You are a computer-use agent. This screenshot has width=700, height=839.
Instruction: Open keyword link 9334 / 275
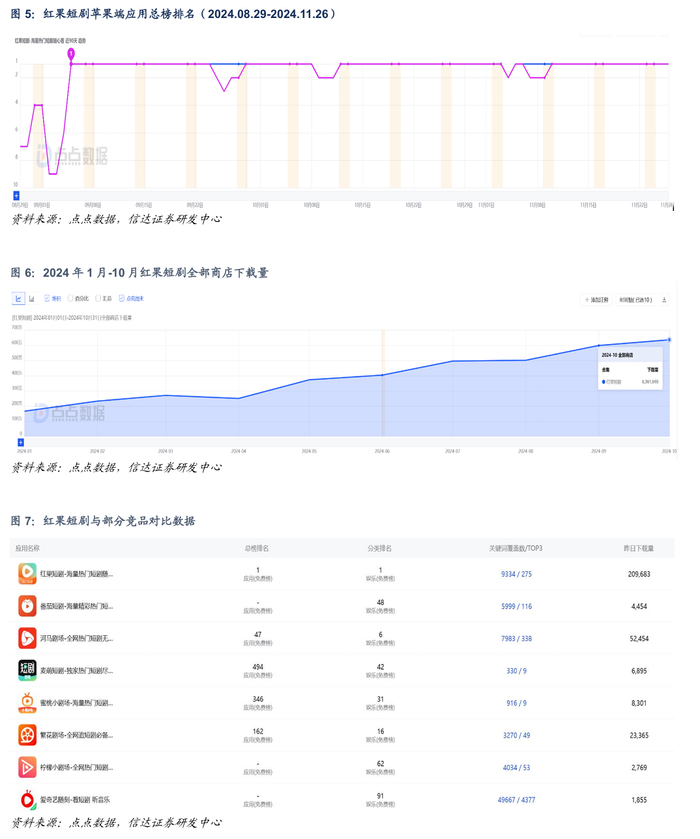pyautogui.click(x=516, y=574)
